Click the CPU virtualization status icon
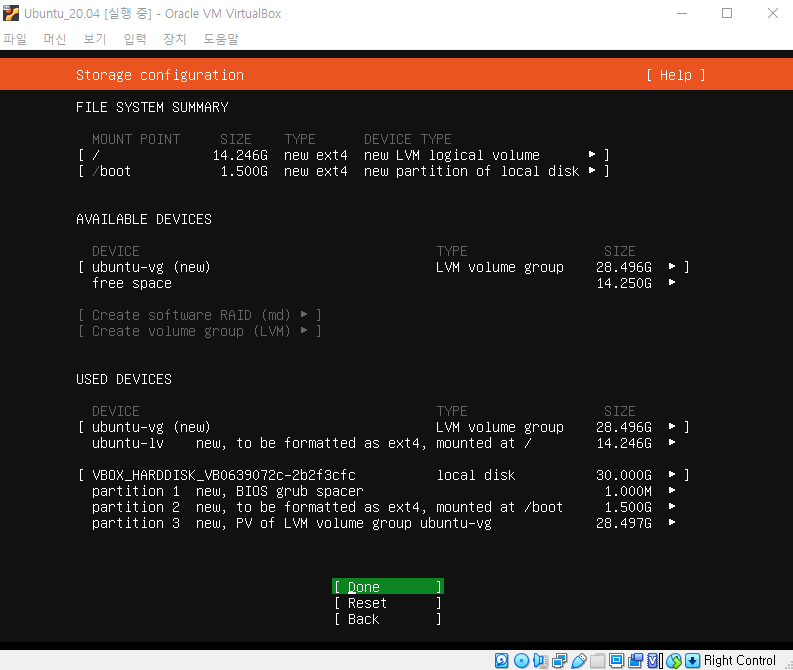 (x=654, y=660)
